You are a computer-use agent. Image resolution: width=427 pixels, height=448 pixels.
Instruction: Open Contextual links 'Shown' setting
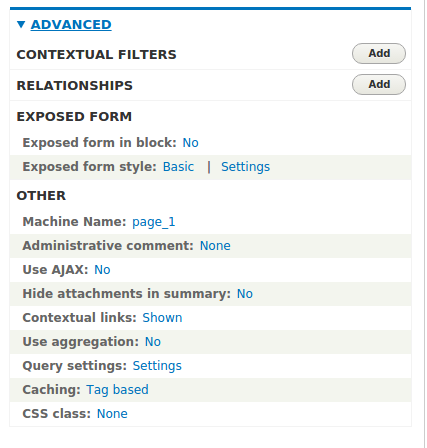(x=162, y=318)
